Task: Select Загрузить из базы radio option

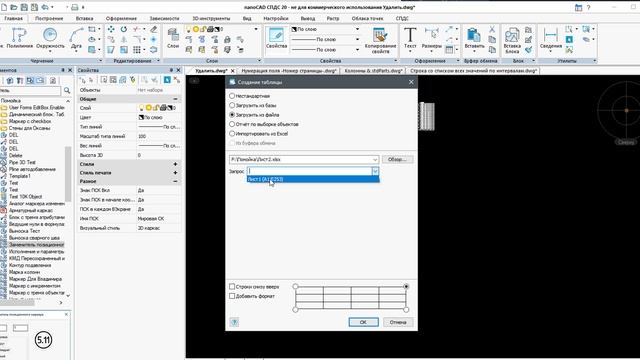Action: point(232,105)
